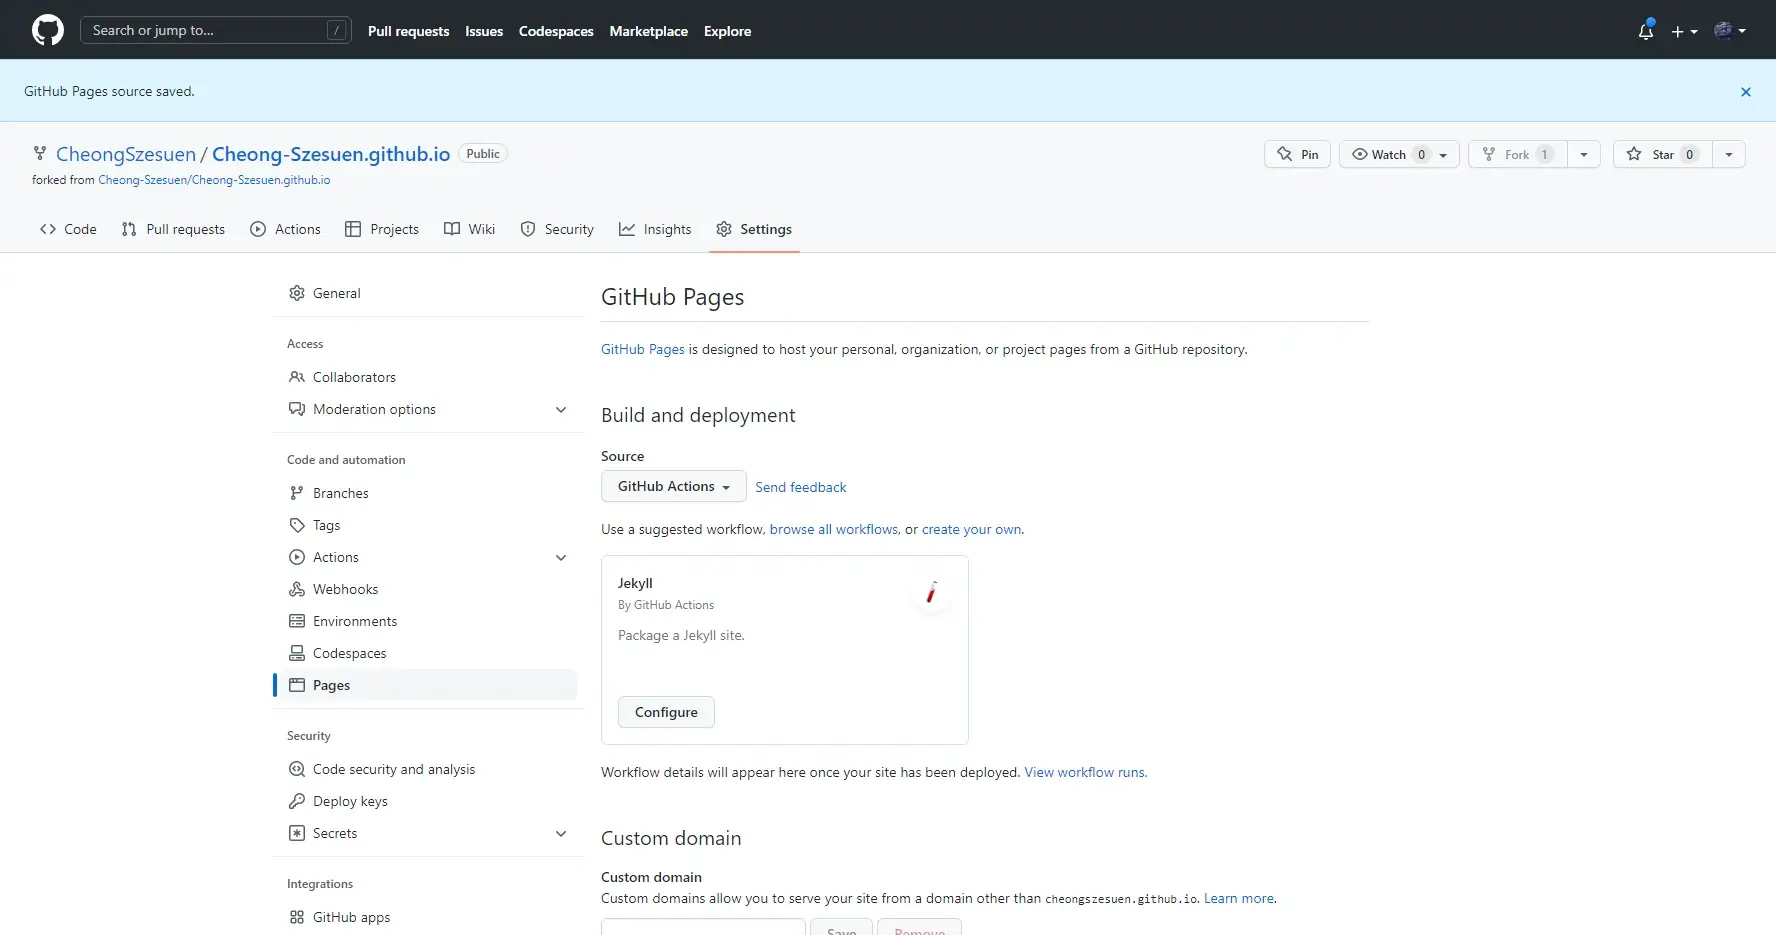1776x935 pixels.
Task: Open the Environments settings icon
Action: [x=296, y=620]
